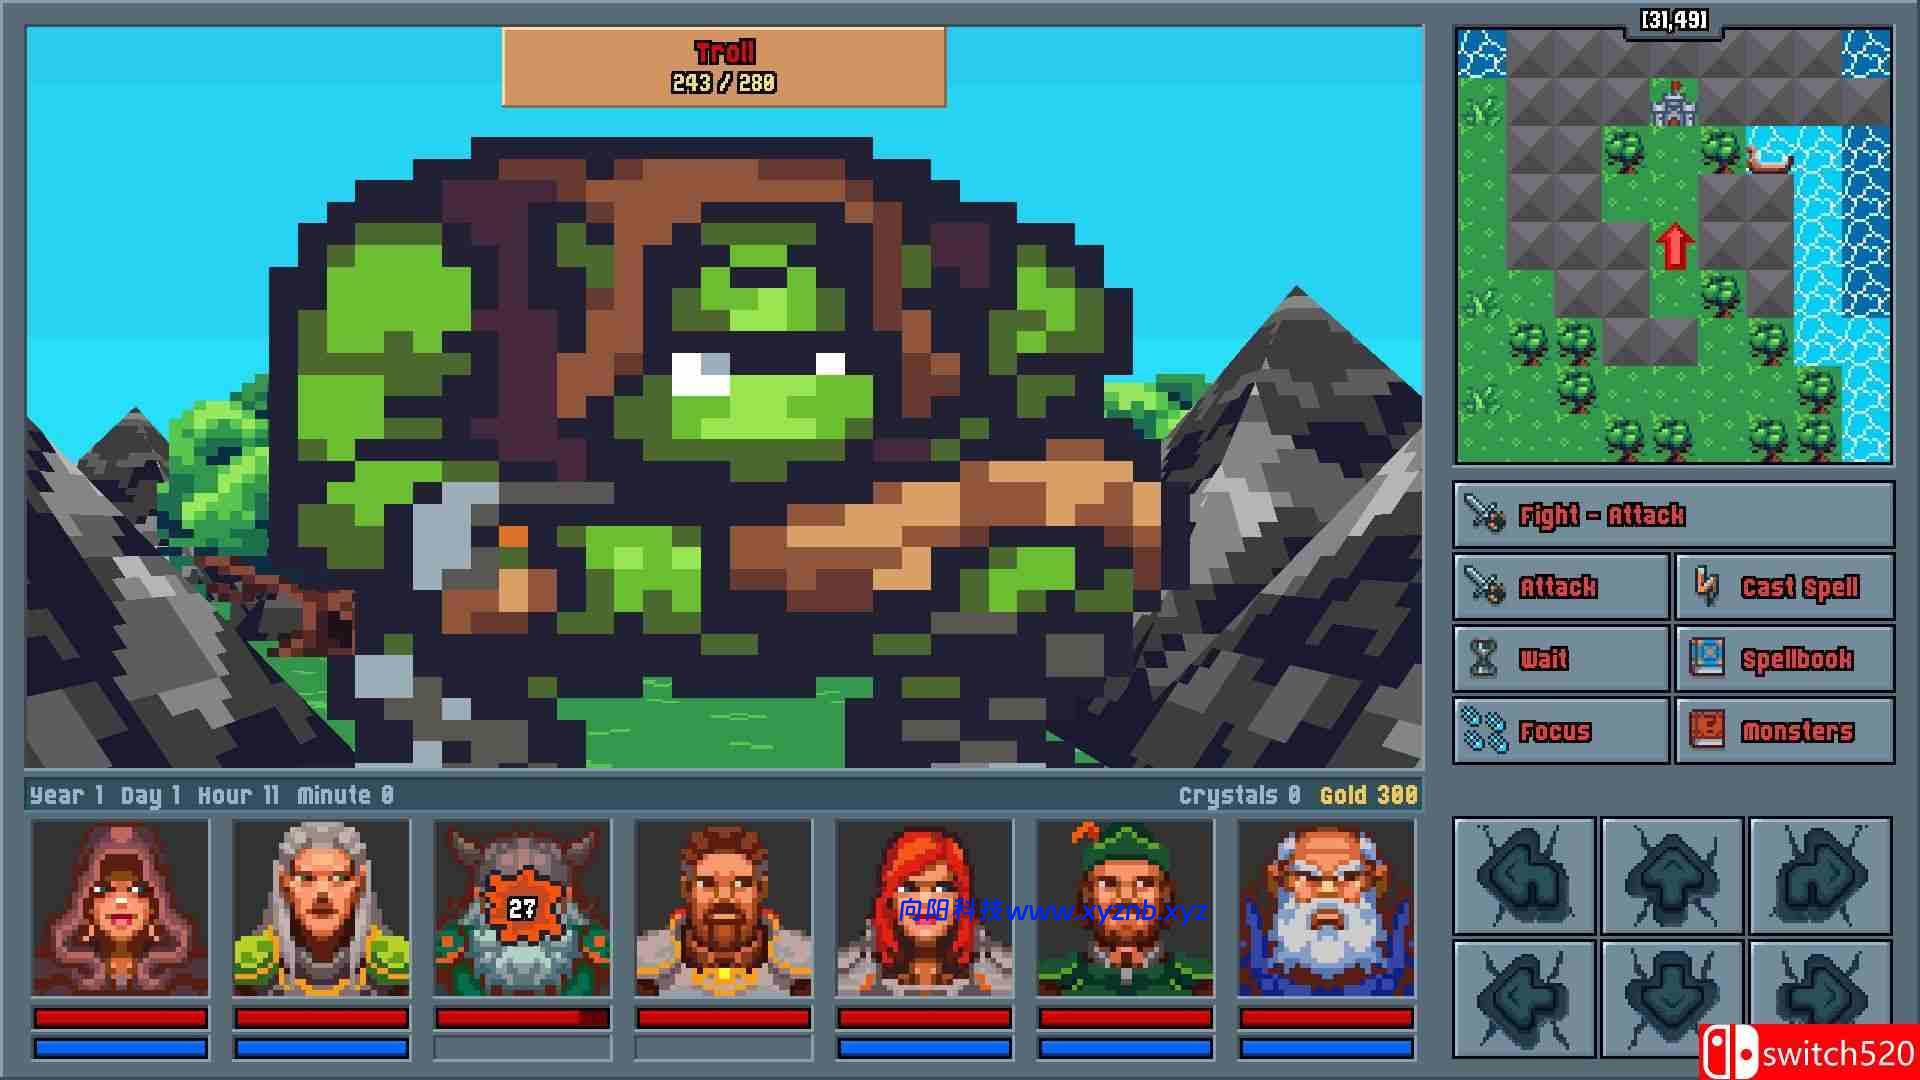This screenshot has height=1080, width=1920.
Task: Select the red-haired woman portrait
Action: (x=924, y=908)
